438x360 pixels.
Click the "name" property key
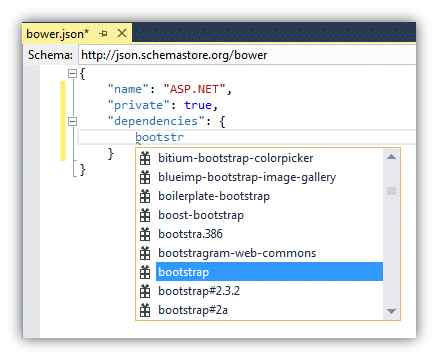pyautogui.click(x=128, y=89)
